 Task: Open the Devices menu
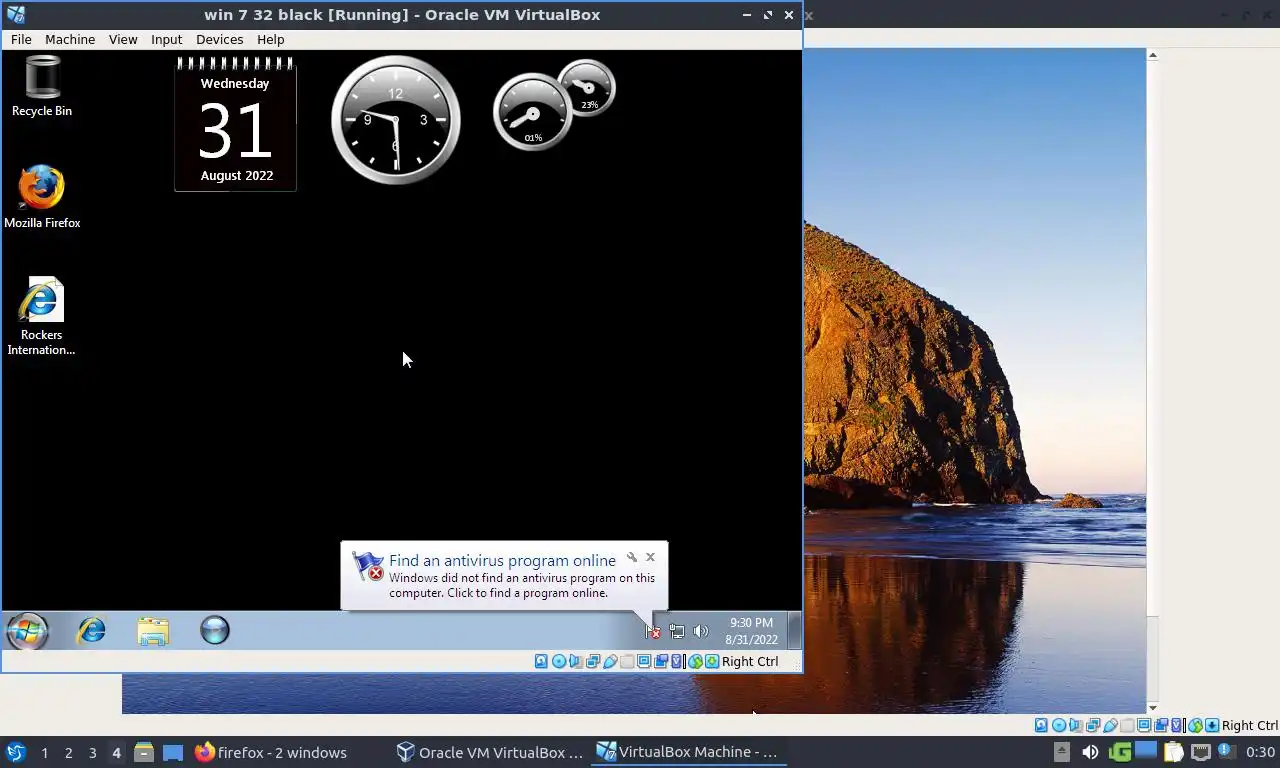219,39
